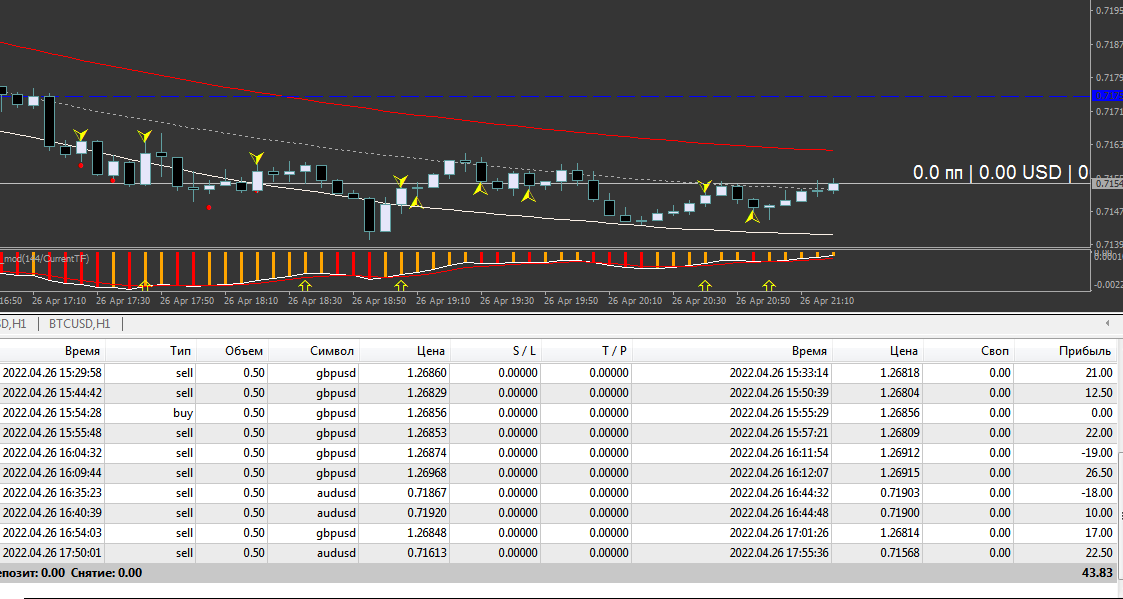
Task: Click the open price 0.71613
Action: [426, 553]
